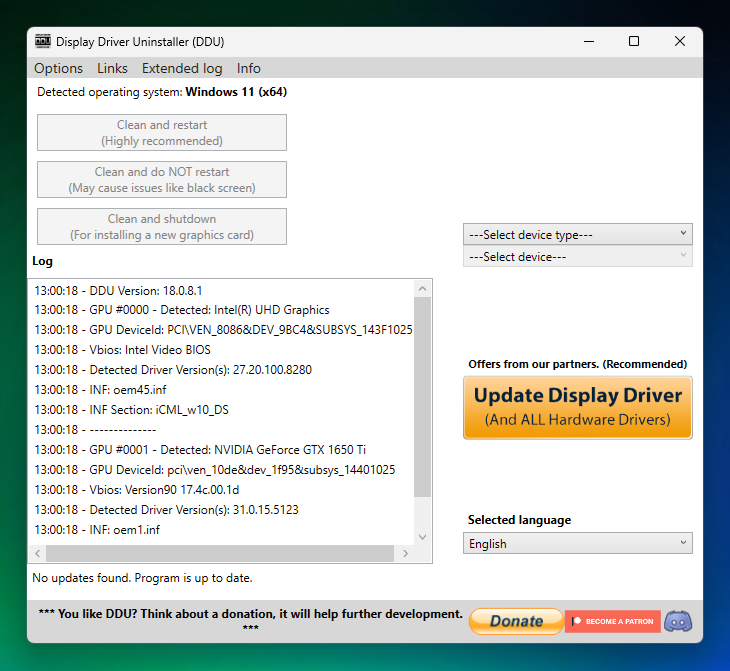Click Clean and restart button
Viewport: 730px width, 671px height.
point(162,133)
